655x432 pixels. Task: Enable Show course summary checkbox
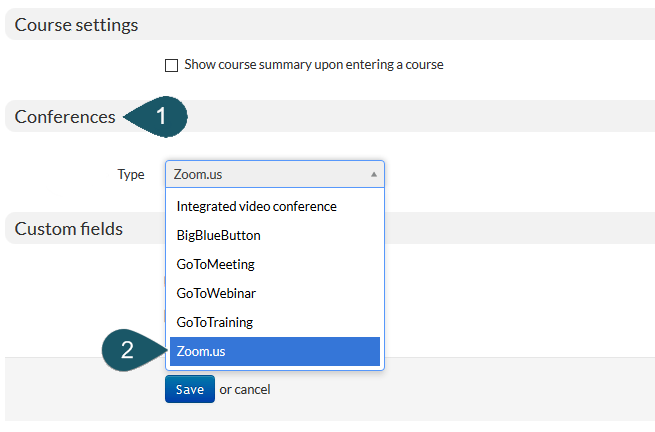171,66
